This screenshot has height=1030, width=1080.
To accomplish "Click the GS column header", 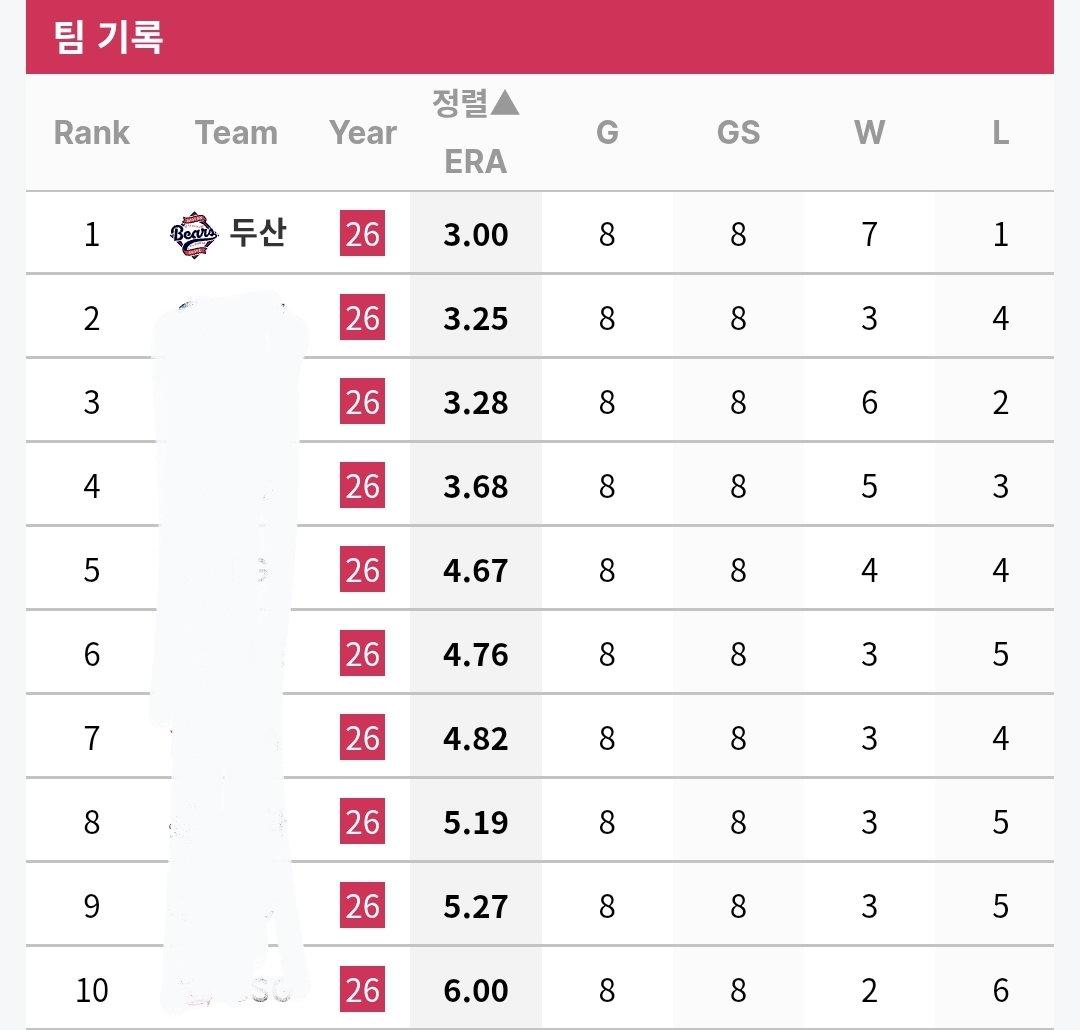I will point(738,132).
